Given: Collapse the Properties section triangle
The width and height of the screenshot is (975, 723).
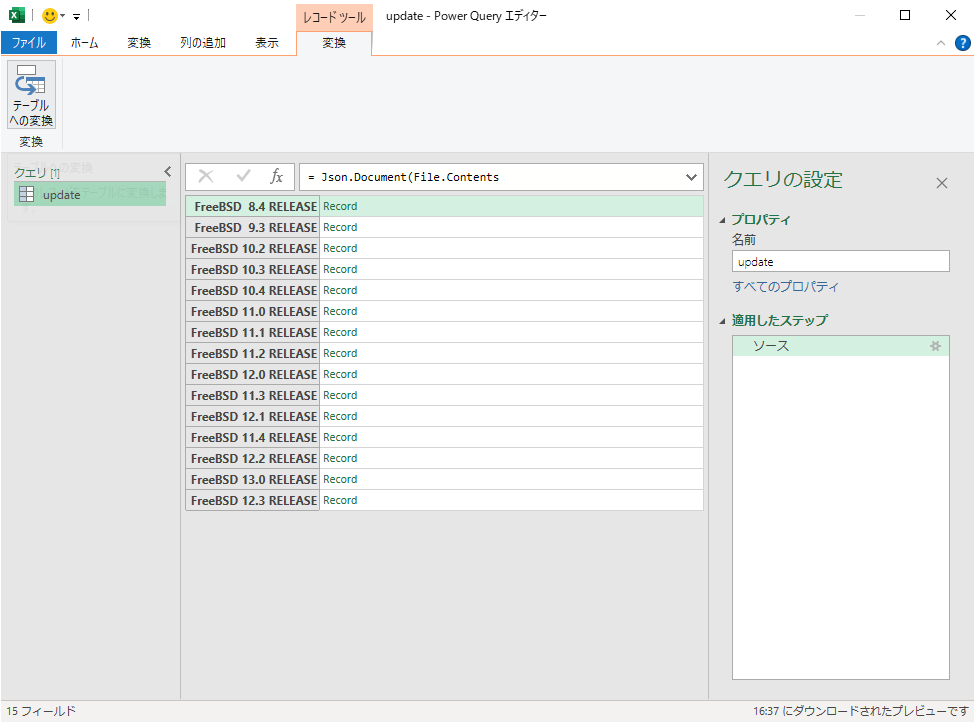Looking at the screenshot, I should tap(723, 220).
